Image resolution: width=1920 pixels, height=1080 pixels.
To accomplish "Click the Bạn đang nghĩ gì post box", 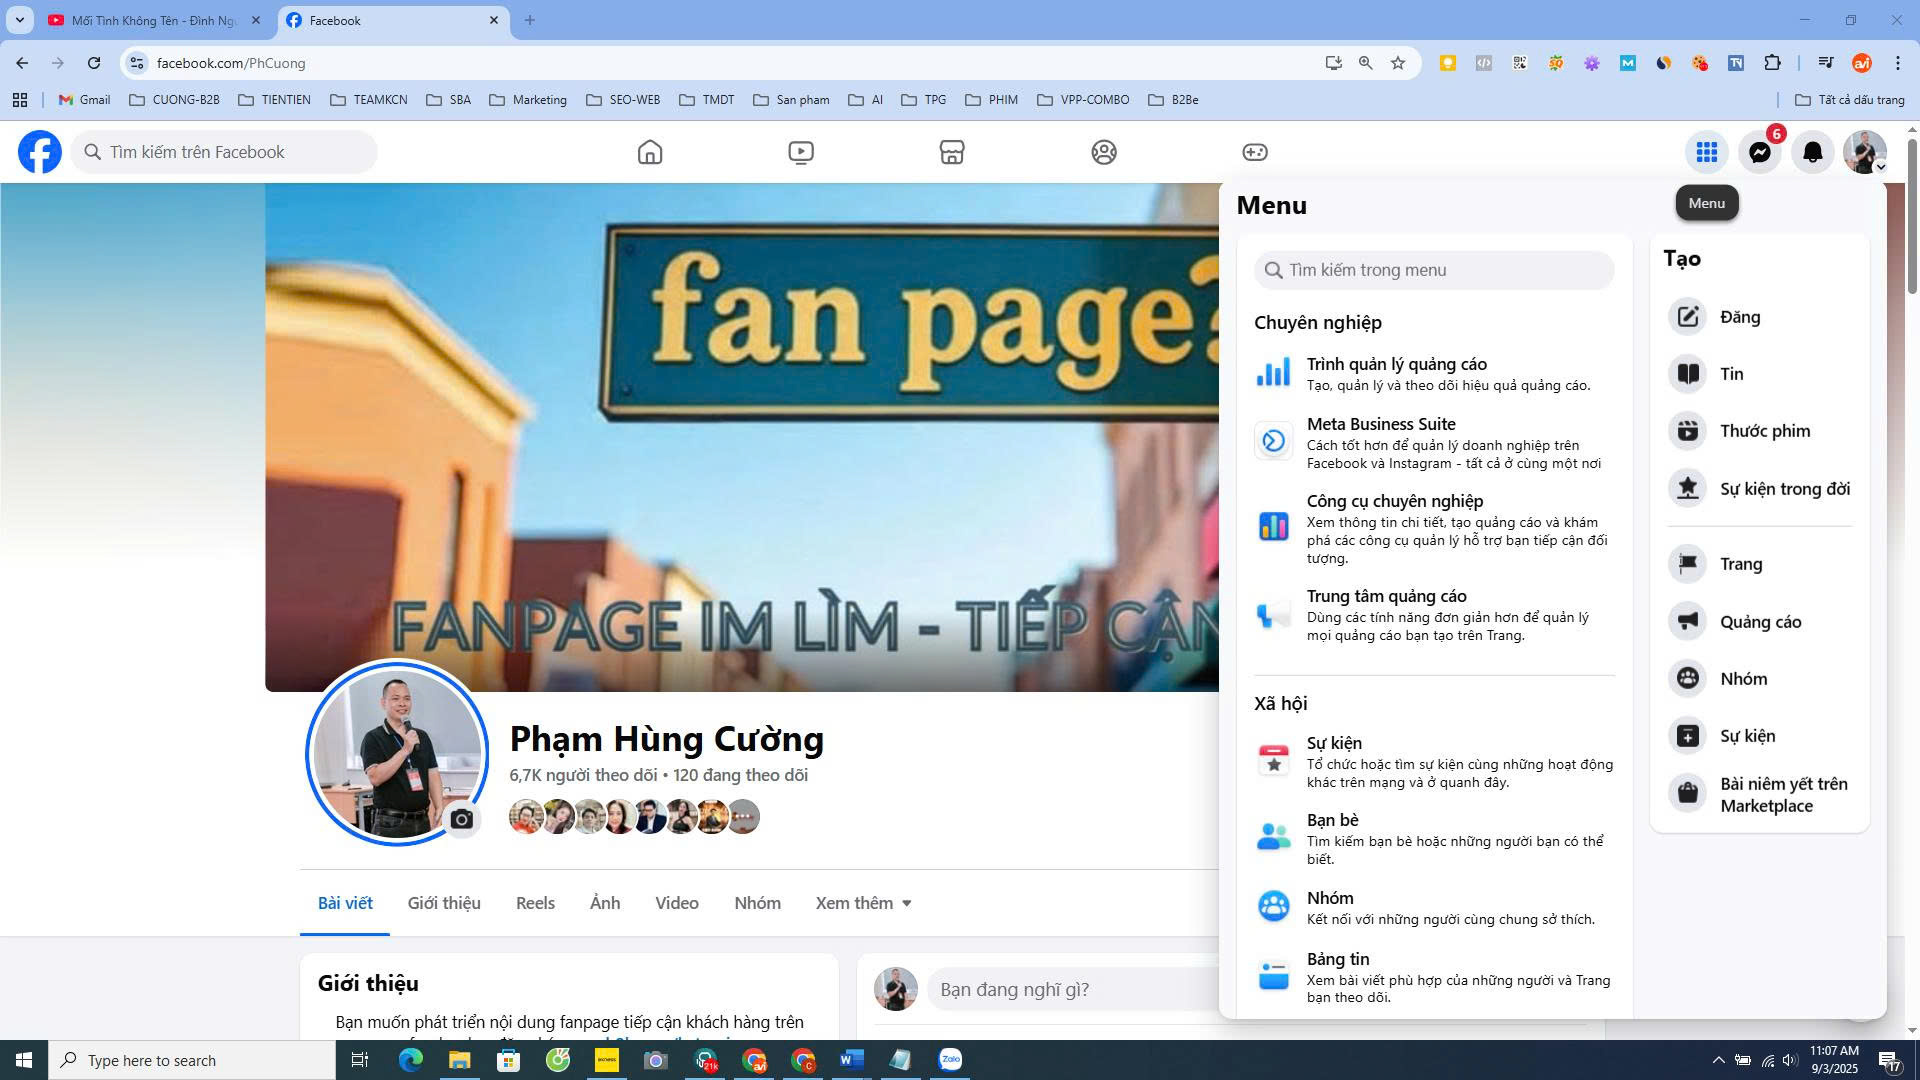I will 1075,989.
